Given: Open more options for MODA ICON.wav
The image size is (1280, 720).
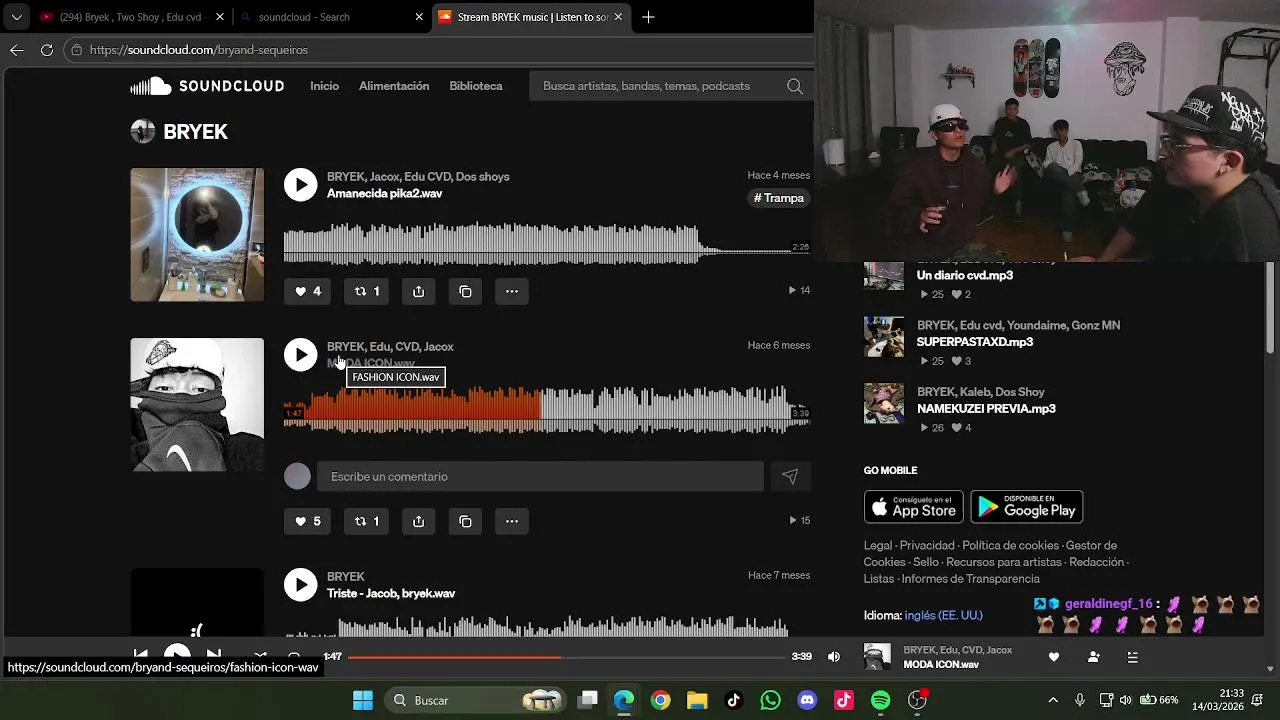Looking at the screenshot, I should click(512, 521).
